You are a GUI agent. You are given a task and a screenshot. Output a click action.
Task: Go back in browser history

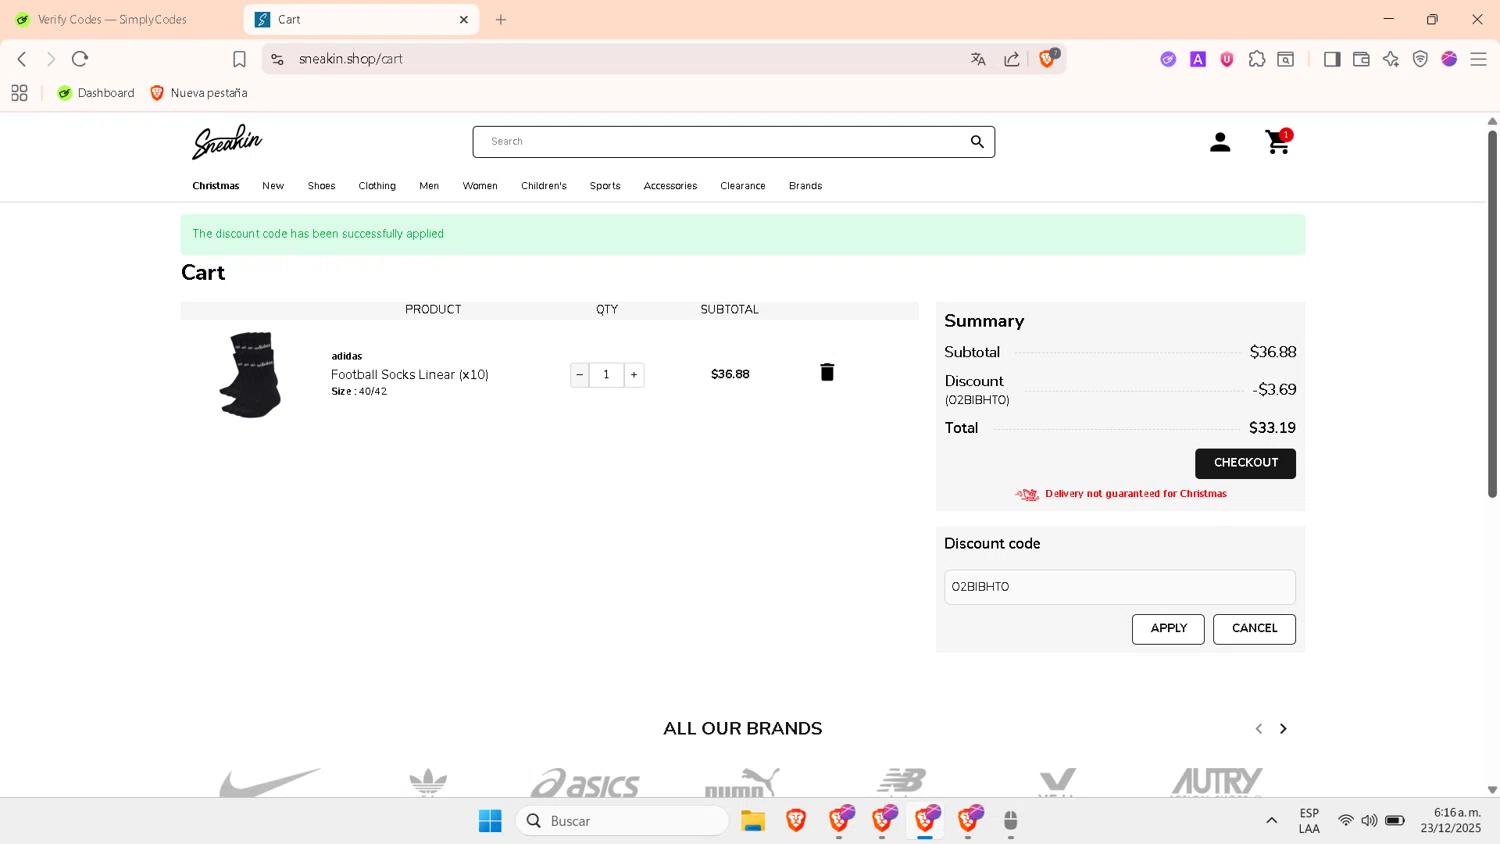pyautogui.click(x=22, y=59)
